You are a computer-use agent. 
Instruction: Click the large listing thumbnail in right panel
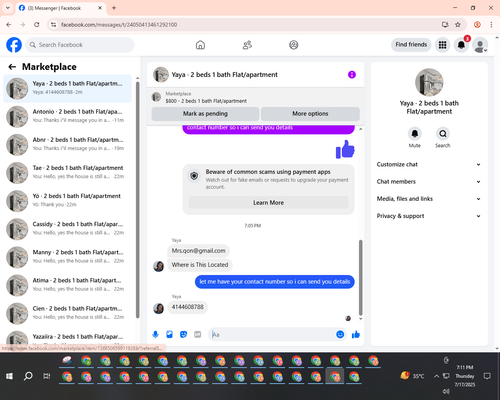tap(429, 82)
